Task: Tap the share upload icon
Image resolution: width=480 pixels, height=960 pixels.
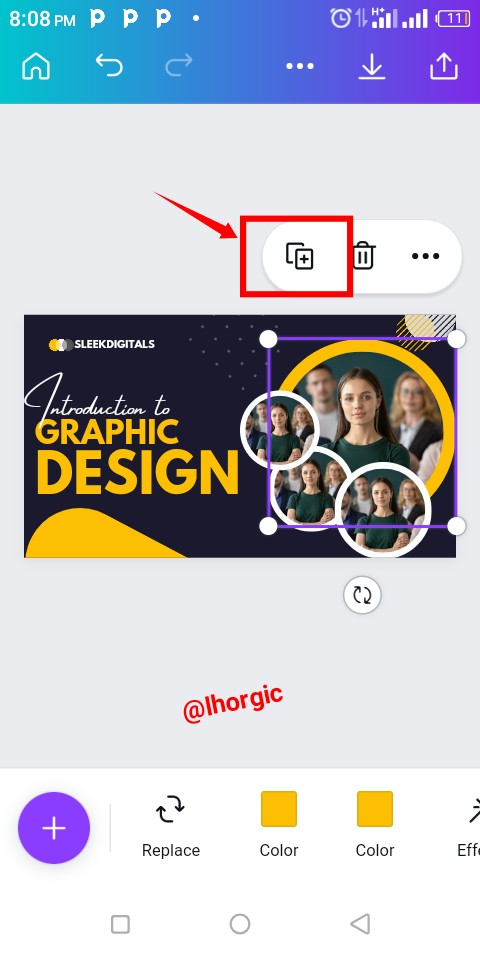Action: coord(444,66)
